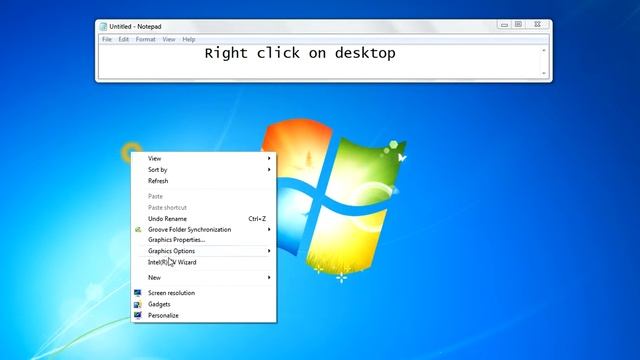Open the View submenu in the context menu

click(x=203, y=158)
